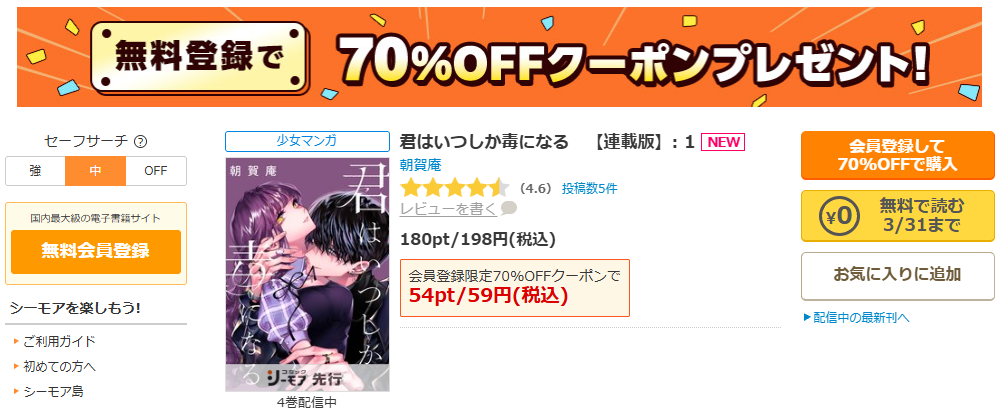The image size is (1006, 417).
Task: Open the 初めての方へ sidebar link
Action: (x=59, y=366)
